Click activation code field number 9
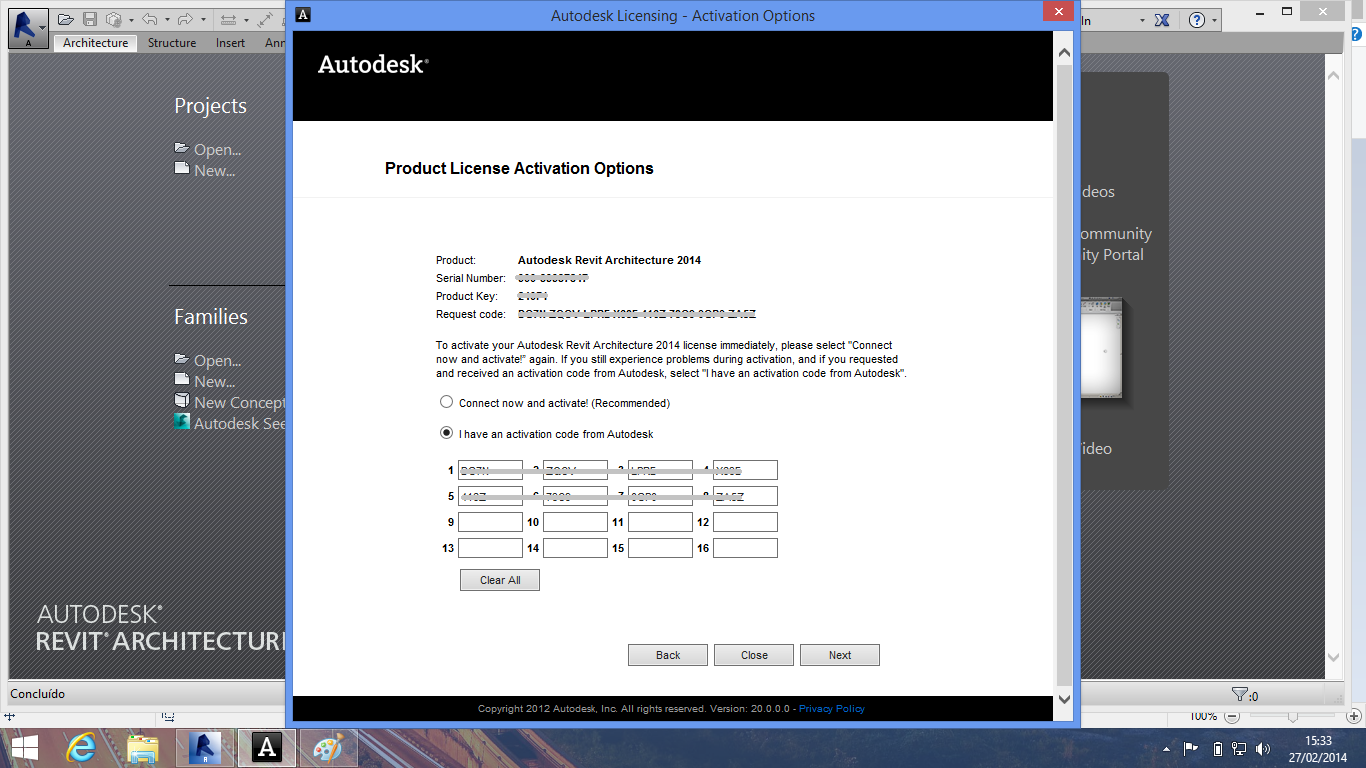The height and width of the screenshot is (768, 1366). [490, 521]
